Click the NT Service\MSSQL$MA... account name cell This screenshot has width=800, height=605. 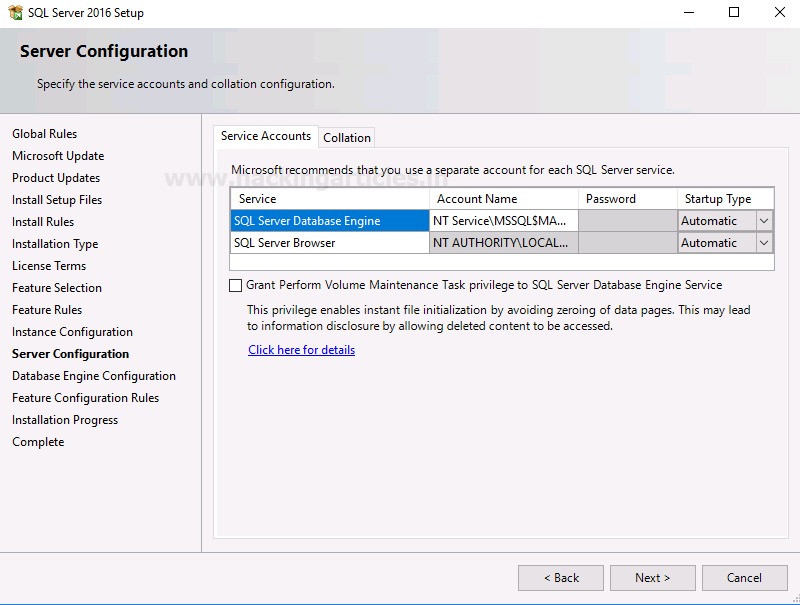pyautogui.click(x=504, y=221)
